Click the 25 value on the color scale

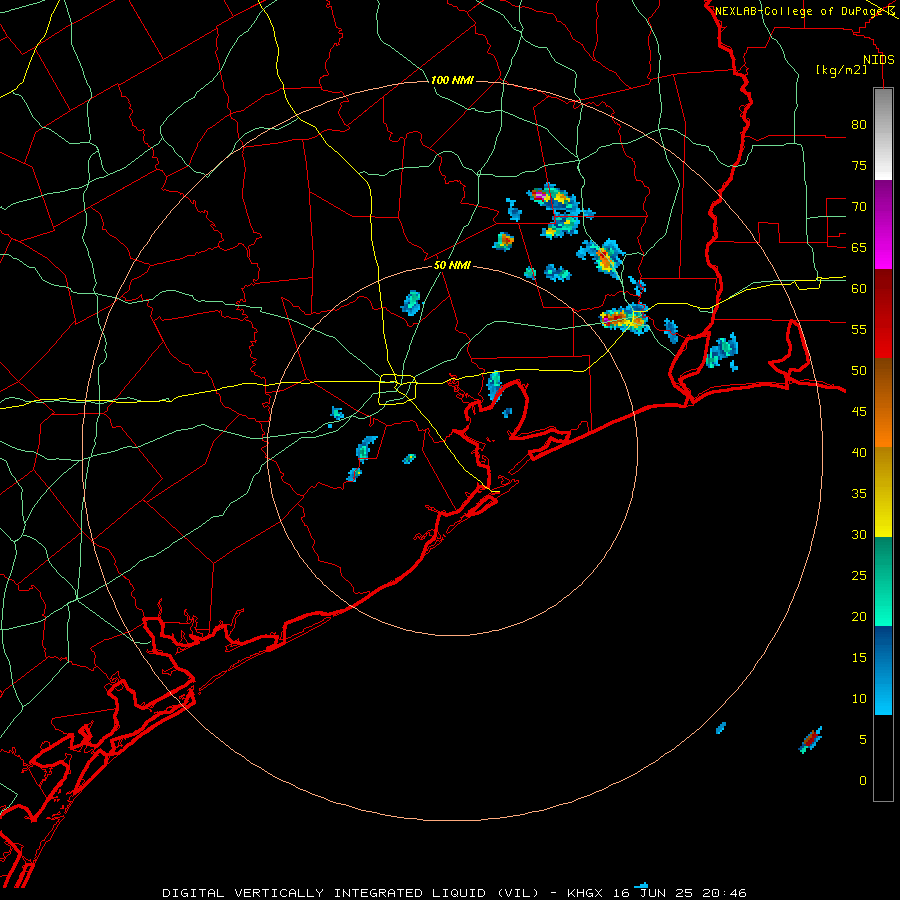click(x=859, y=576)
